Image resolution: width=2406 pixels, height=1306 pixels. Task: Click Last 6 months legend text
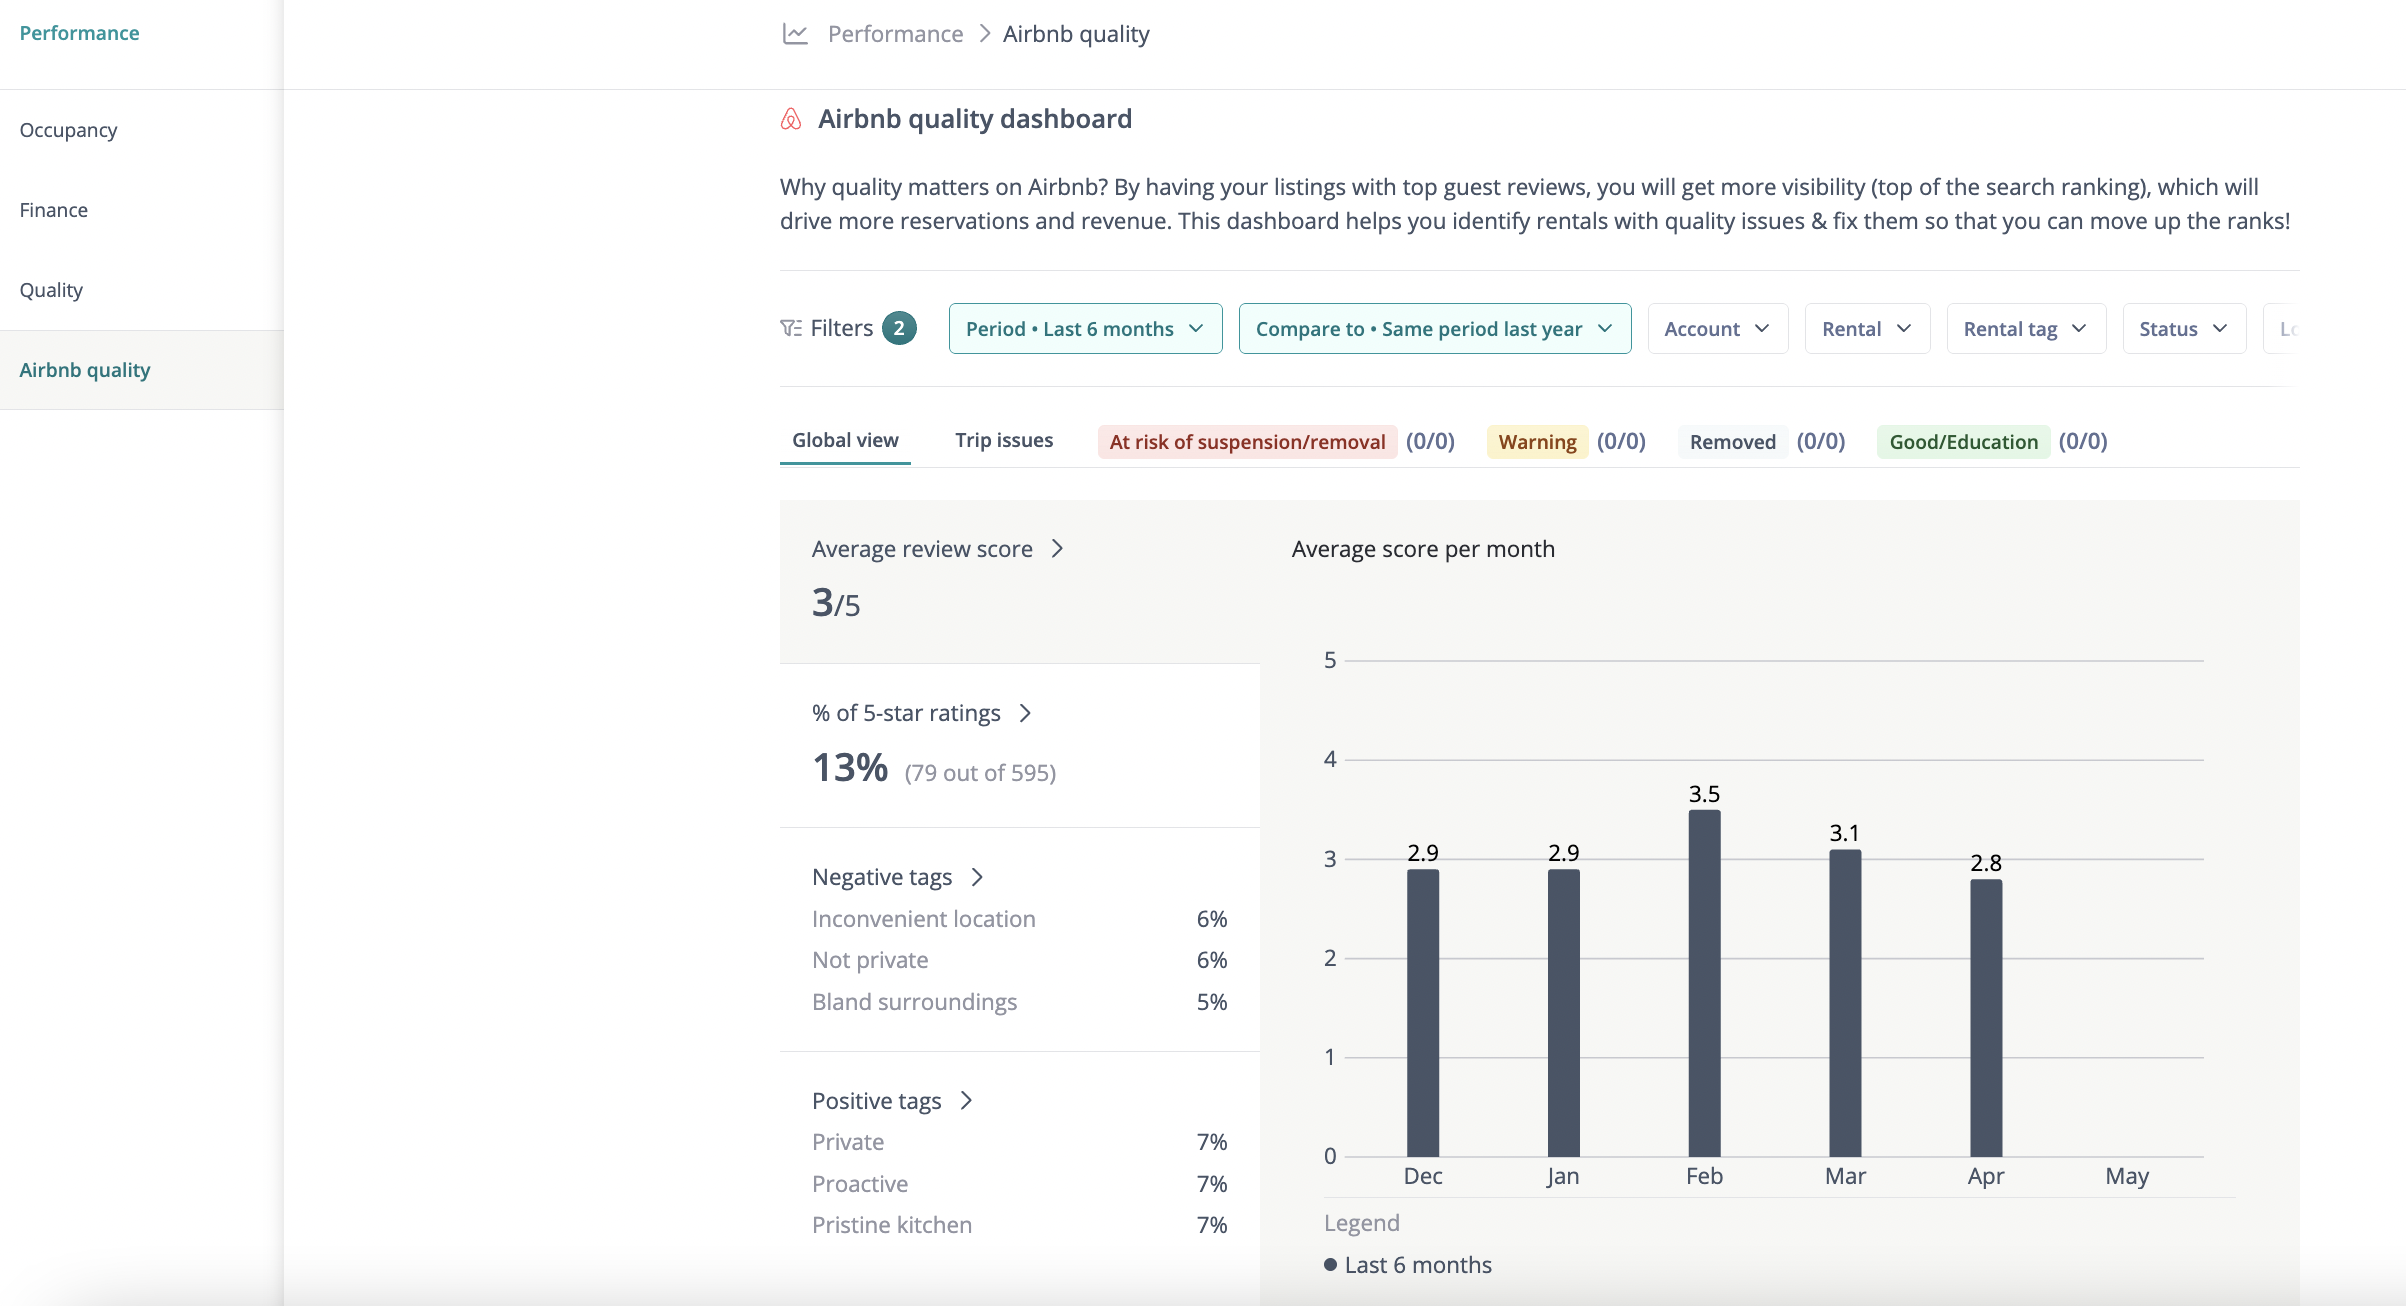(1418, 1265)
